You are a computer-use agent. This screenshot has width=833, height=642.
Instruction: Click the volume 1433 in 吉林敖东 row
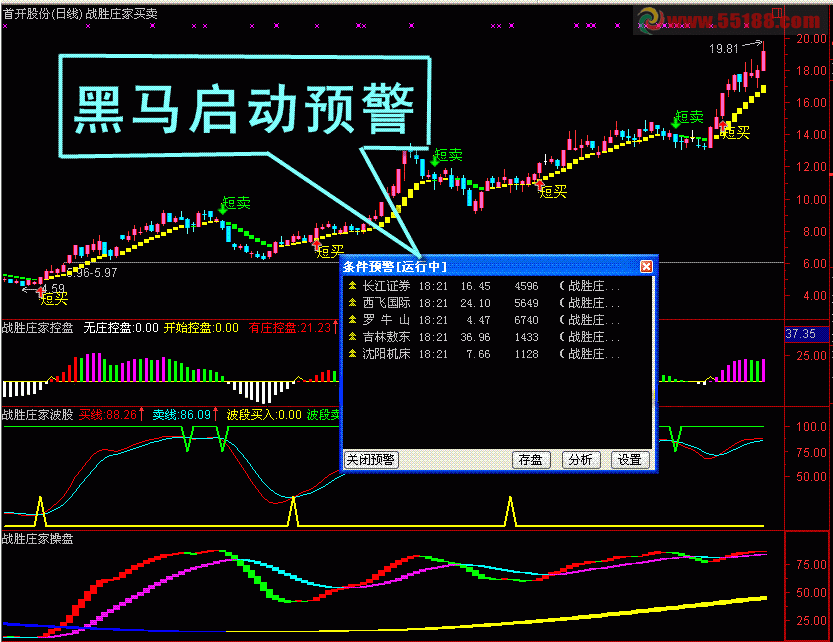pos(526,337)
